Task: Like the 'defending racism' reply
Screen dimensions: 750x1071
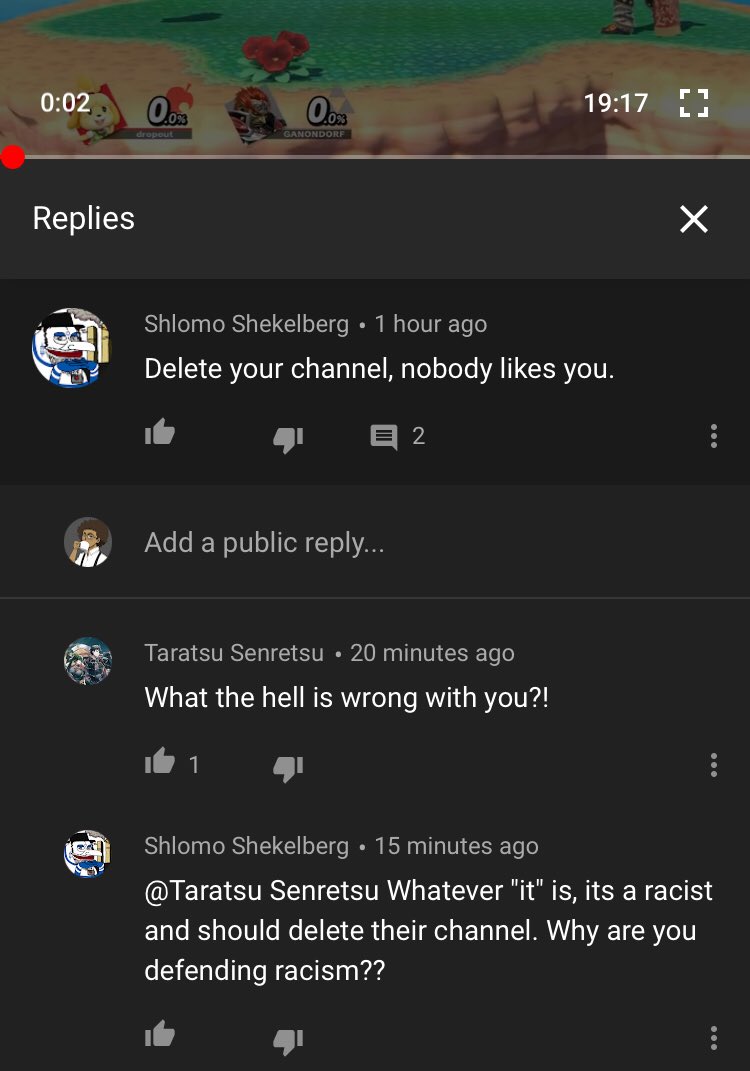Action: coord(160,1034)
